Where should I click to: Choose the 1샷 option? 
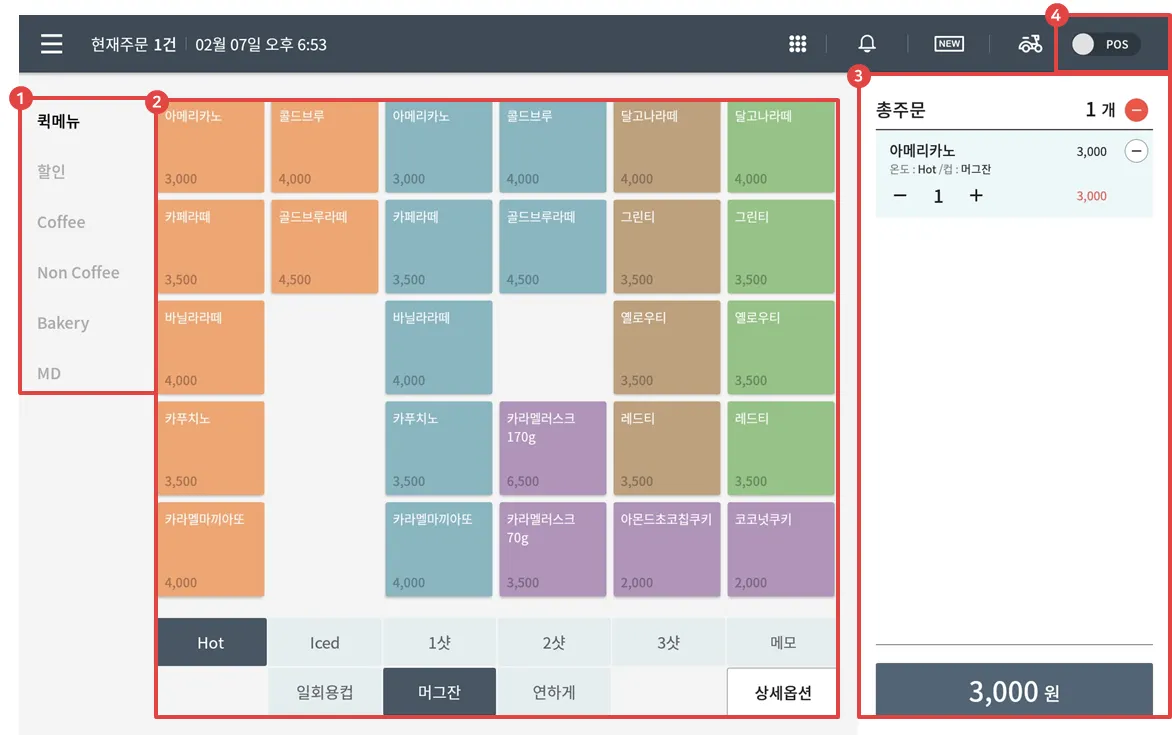click(x=440, y=642)
